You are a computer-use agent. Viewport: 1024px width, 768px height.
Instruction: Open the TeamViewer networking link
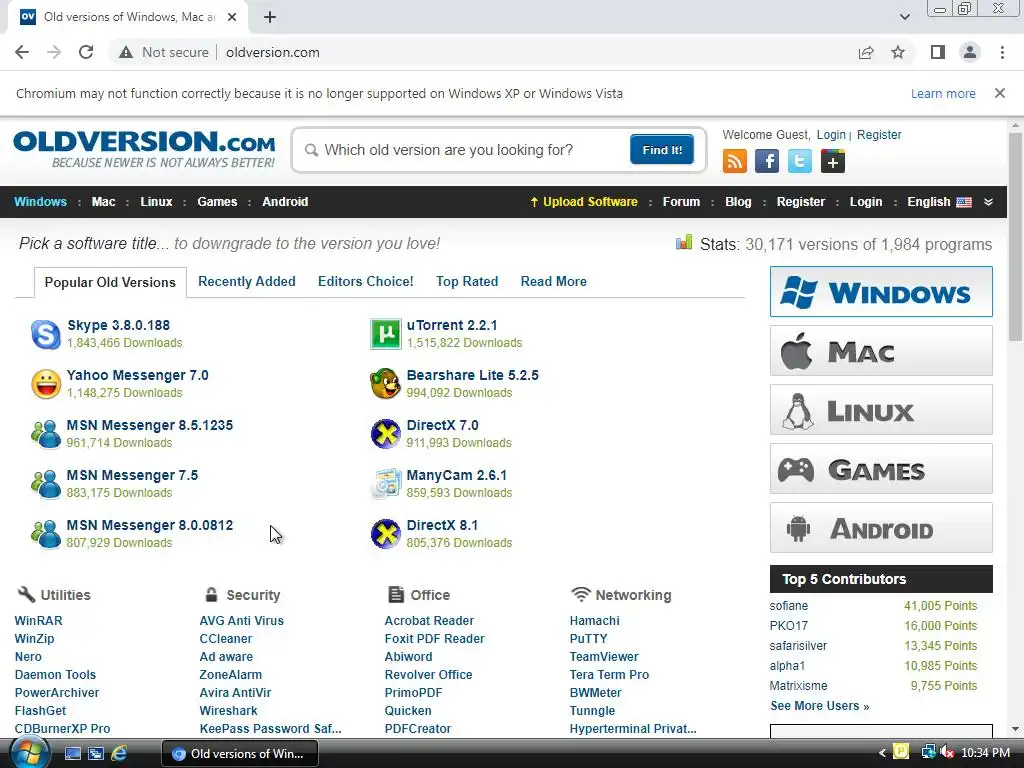(x=604, y=657)
